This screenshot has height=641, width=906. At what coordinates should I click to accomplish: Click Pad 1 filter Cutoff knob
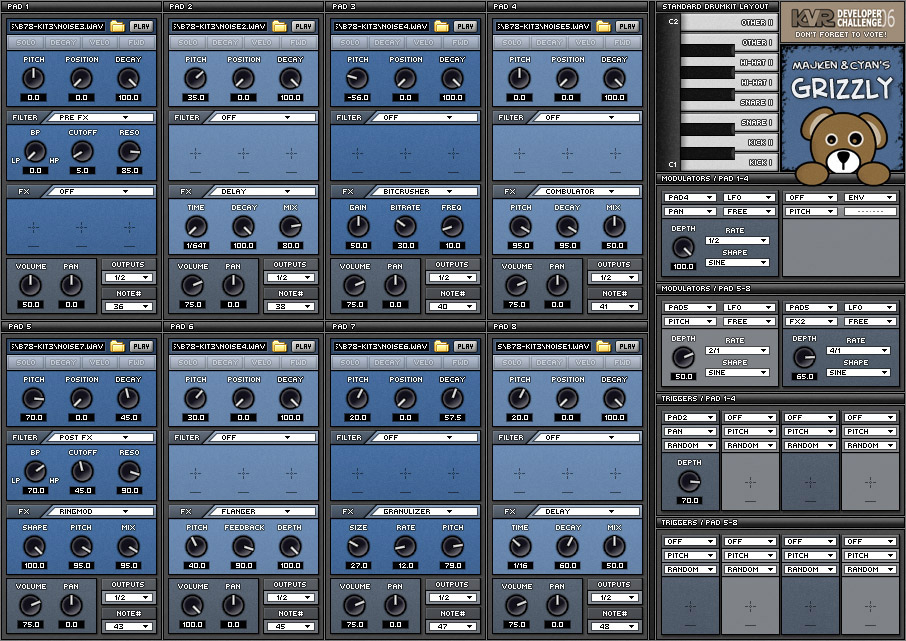tap(81, 152)
